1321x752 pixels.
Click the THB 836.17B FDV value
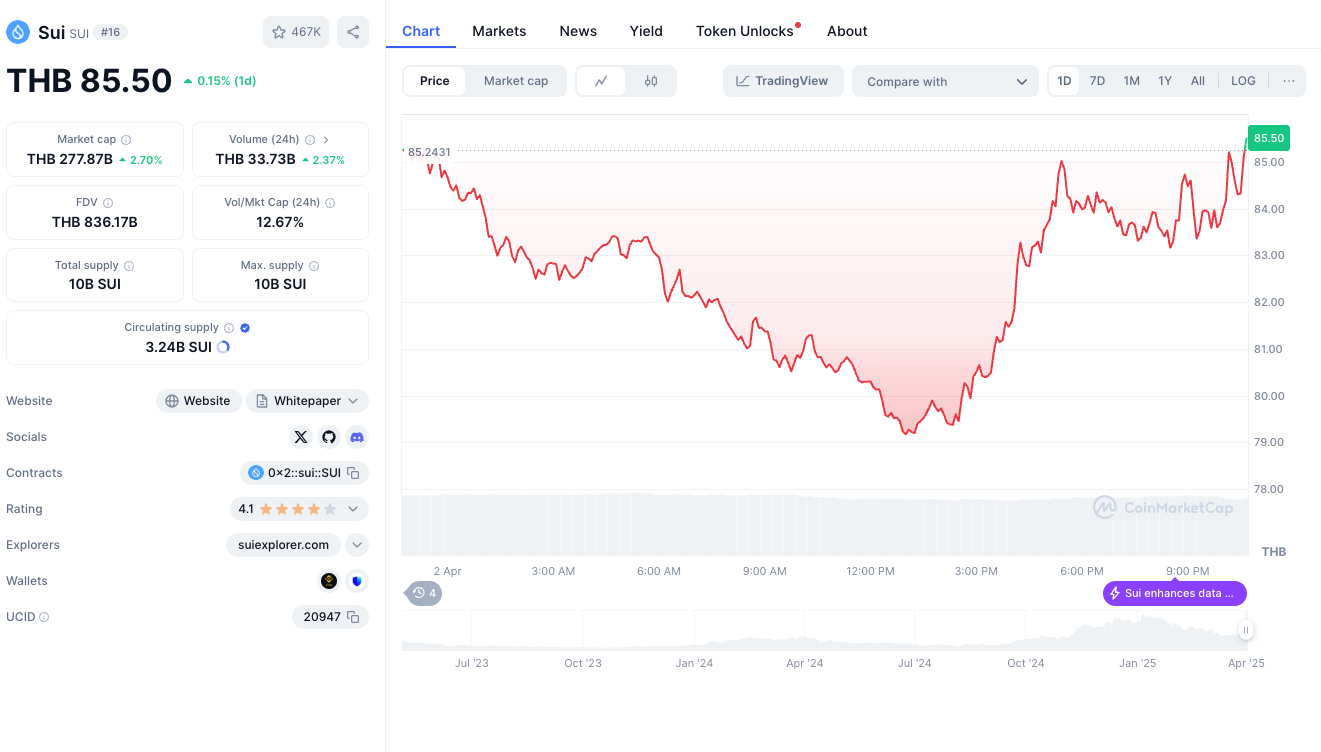95,222
